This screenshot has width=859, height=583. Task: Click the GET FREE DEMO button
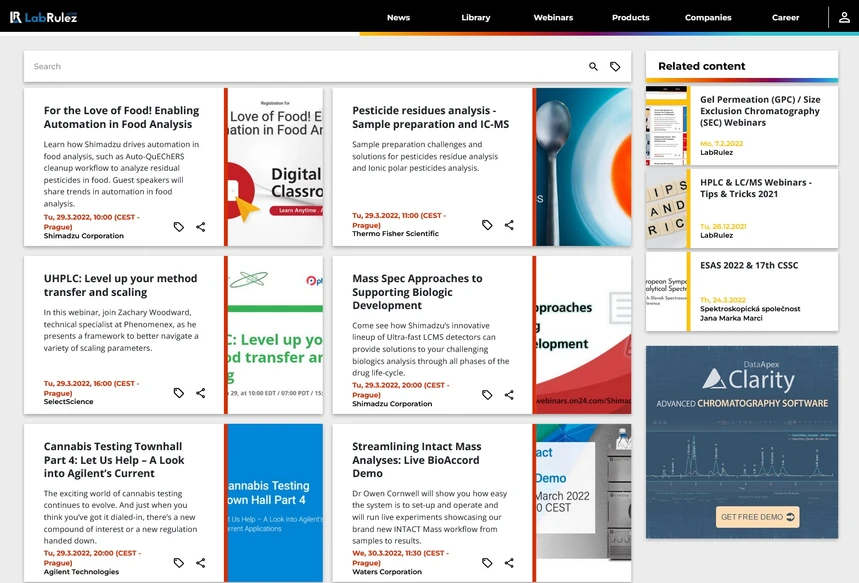coord(757,517)
